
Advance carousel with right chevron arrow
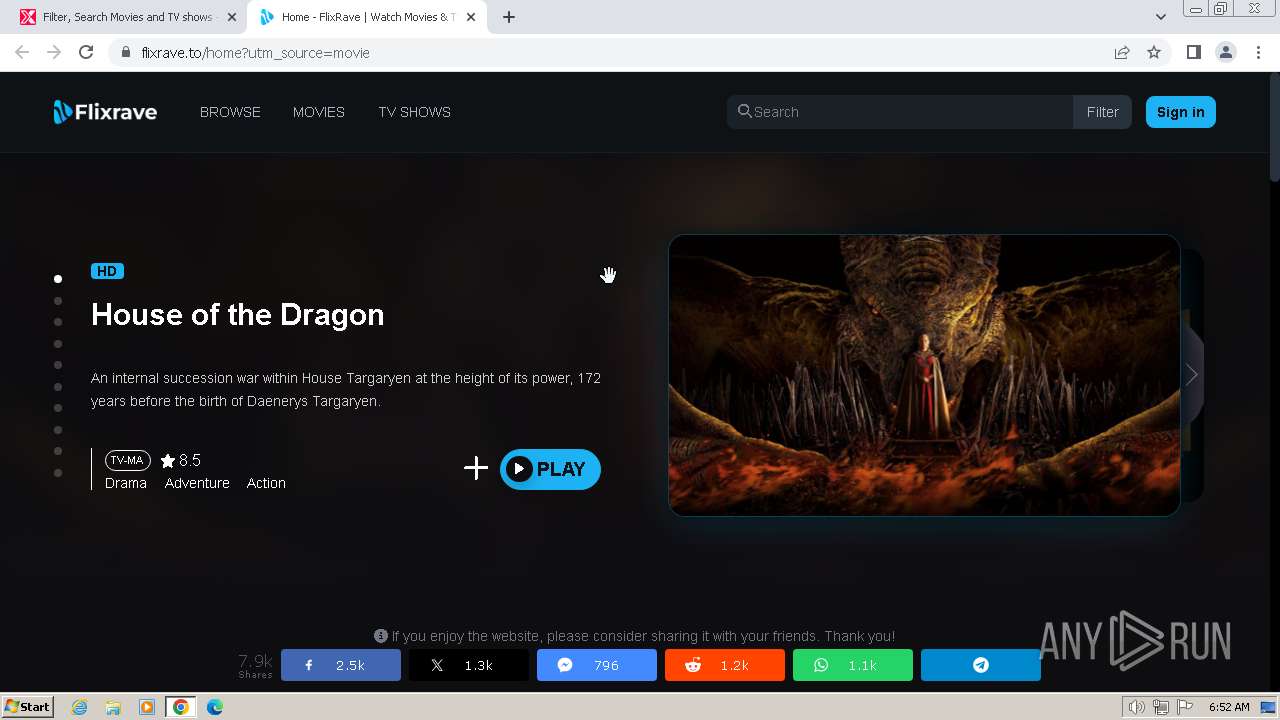point(1192,375)
